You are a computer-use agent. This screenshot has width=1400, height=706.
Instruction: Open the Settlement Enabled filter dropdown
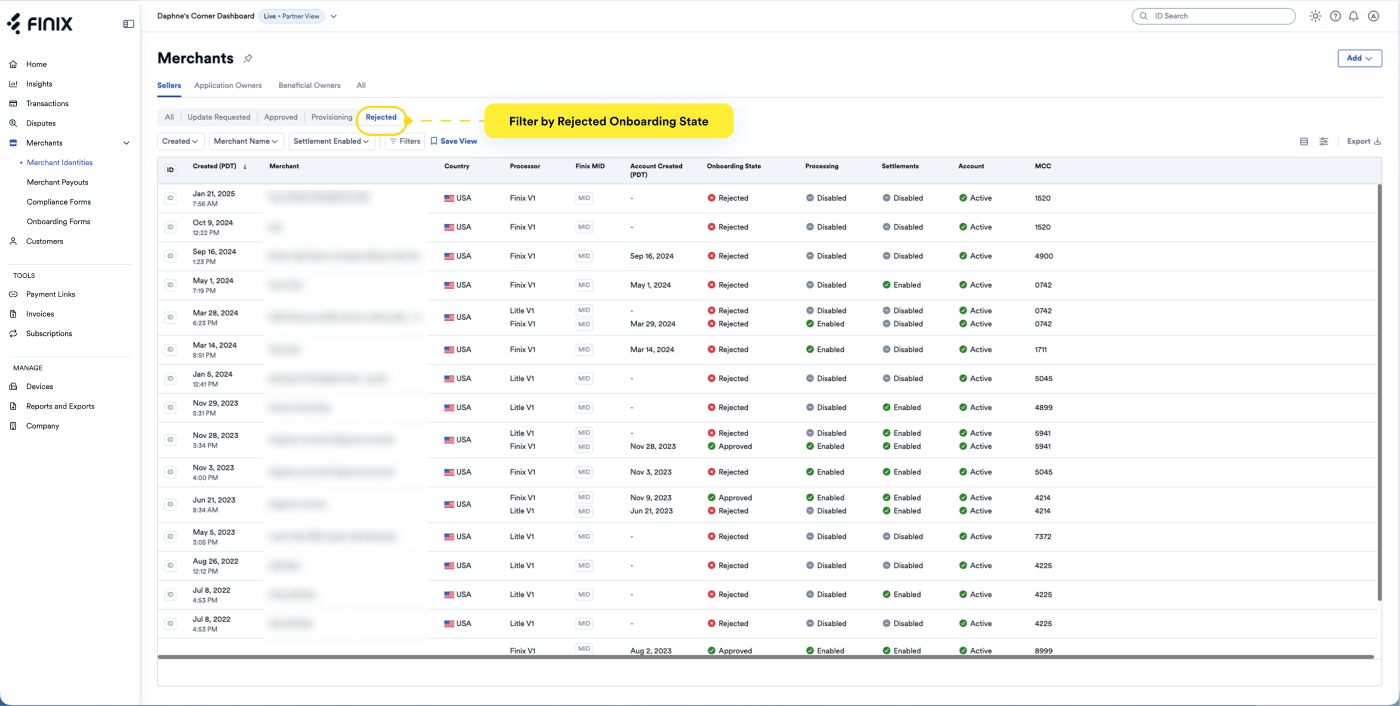[x=332, y=142]
